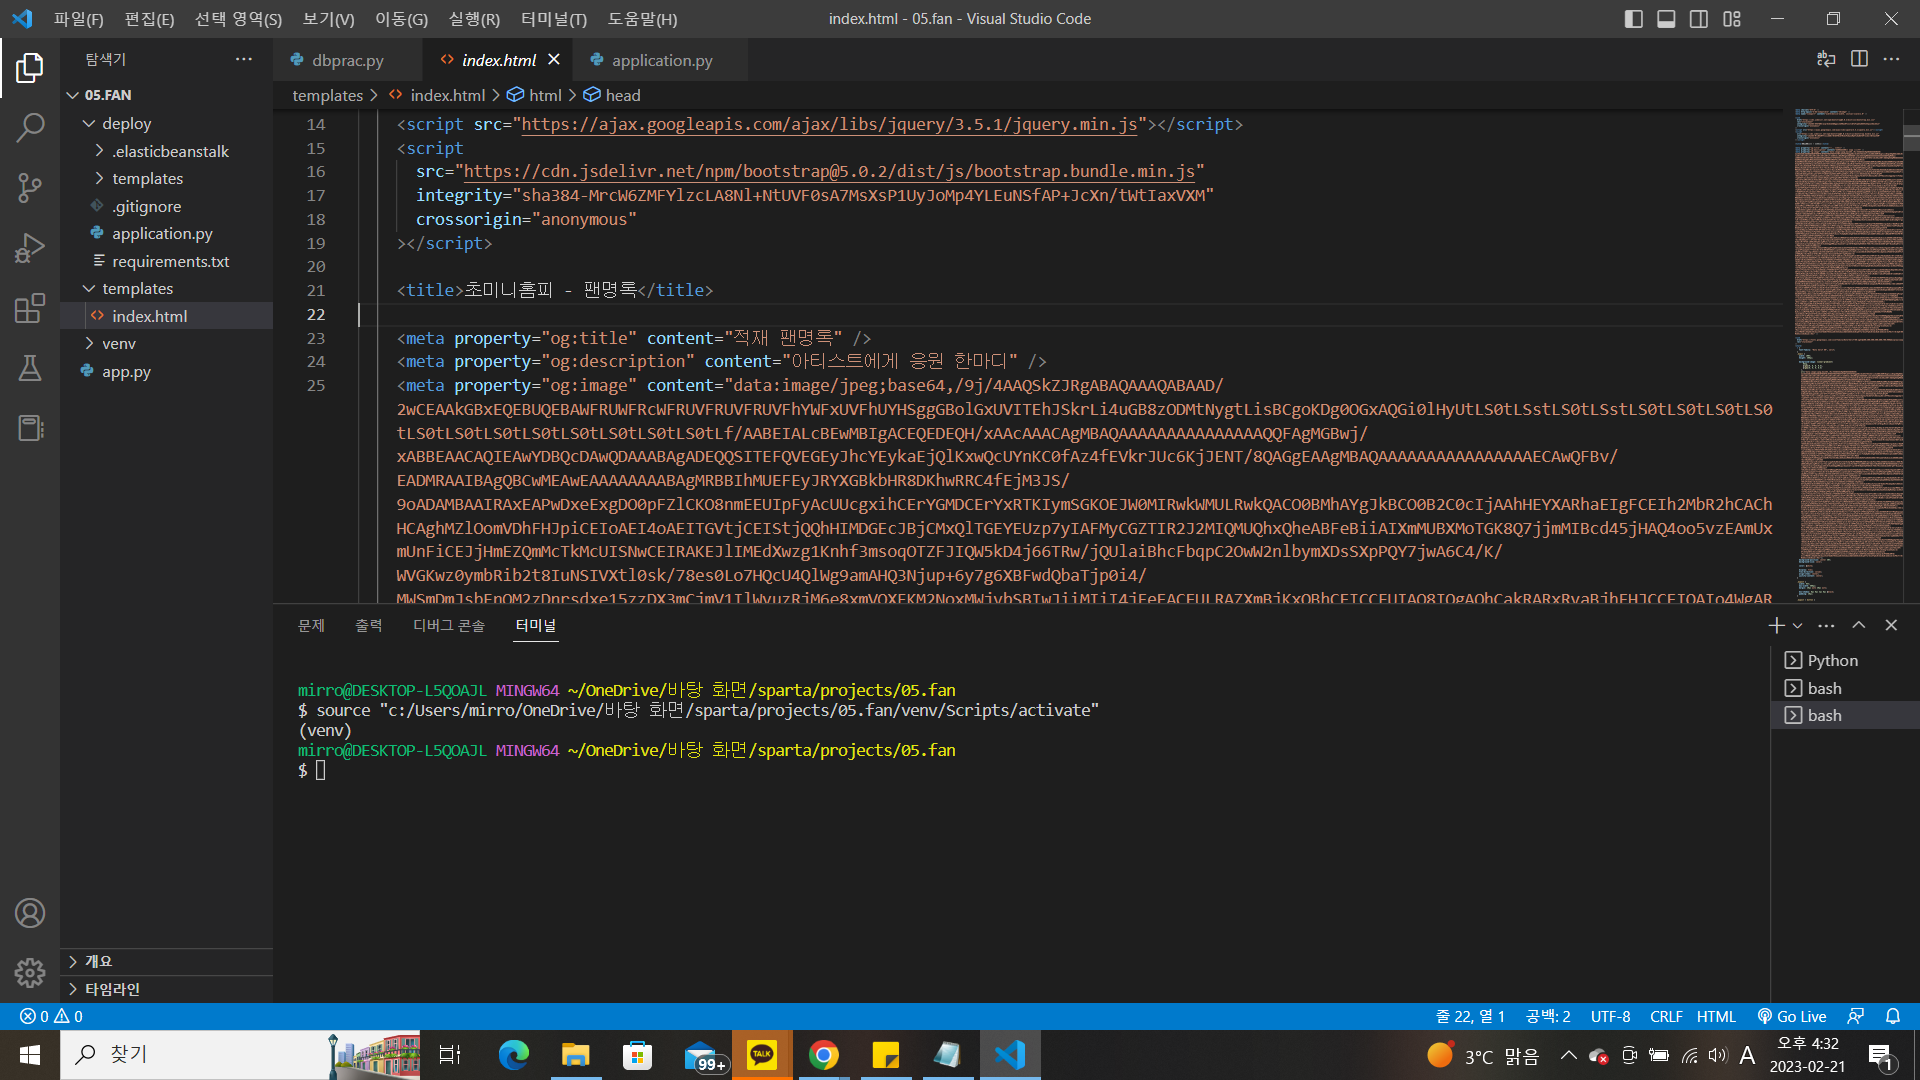Close the index.html editor tab
Screen dimensions: 1920x1080
[554, 60]
